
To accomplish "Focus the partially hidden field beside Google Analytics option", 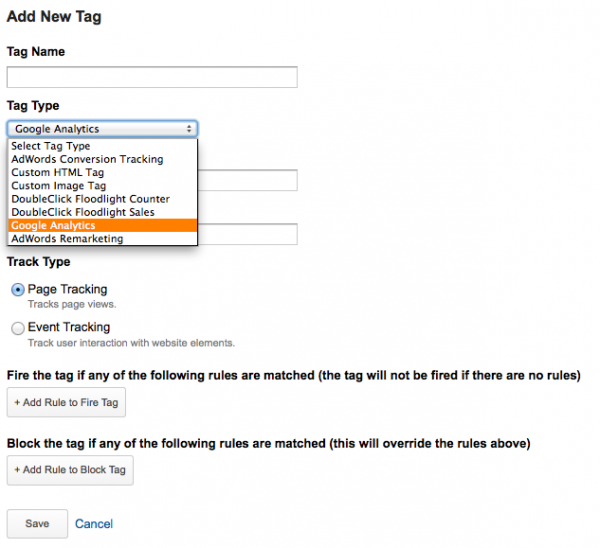I will 248,234.
